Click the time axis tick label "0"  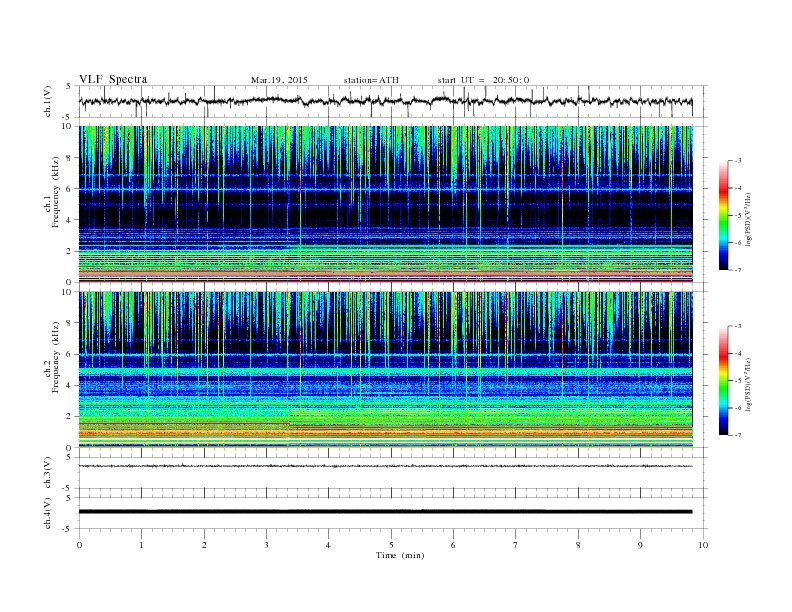click(x=79, y=545)
